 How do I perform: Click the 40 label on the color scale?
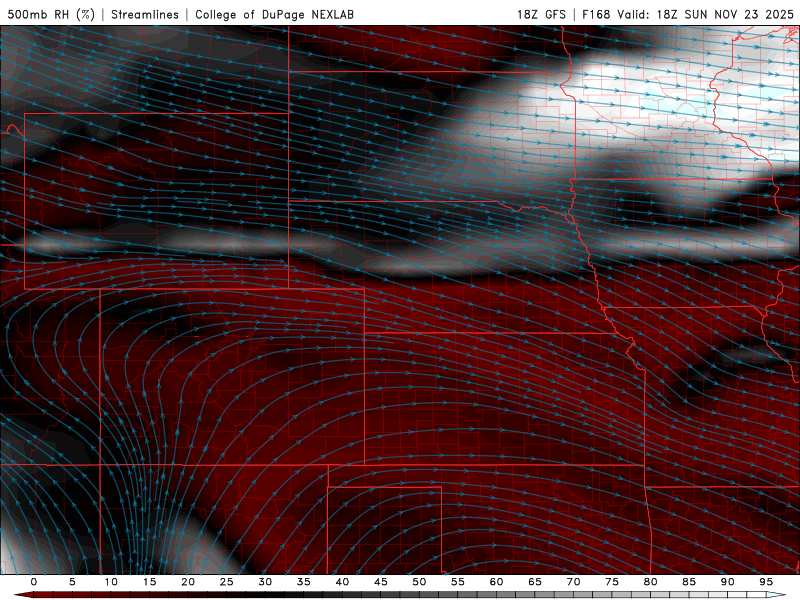pos(342,582)
